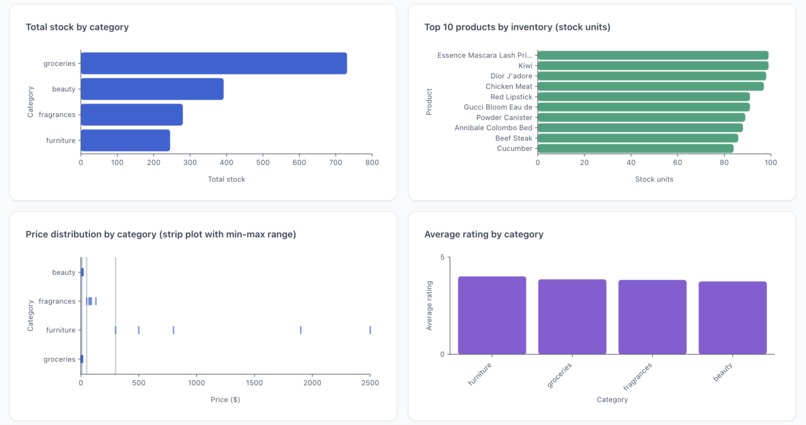Click the '2000' tick on Price axis
Image resolution: width=806 pixels, height=425 pixels.
(312, 383)
